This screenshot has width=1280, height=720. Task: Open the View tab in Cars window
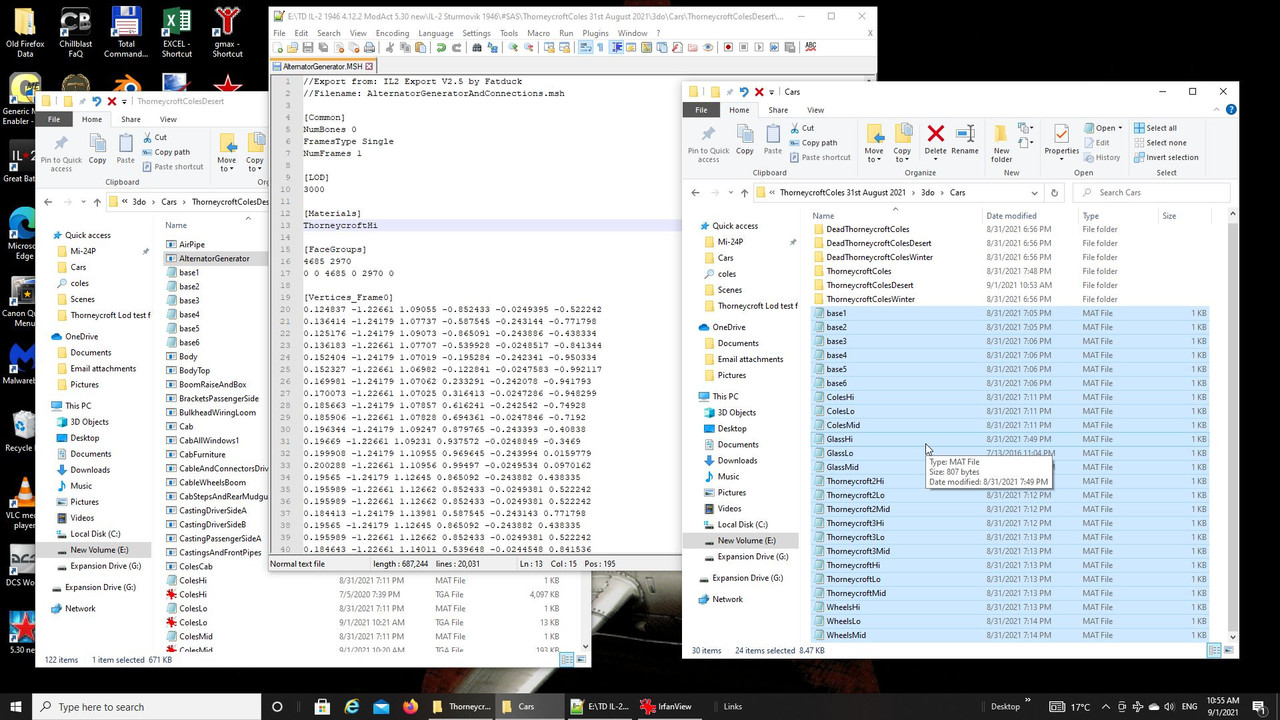click(815, 110)
